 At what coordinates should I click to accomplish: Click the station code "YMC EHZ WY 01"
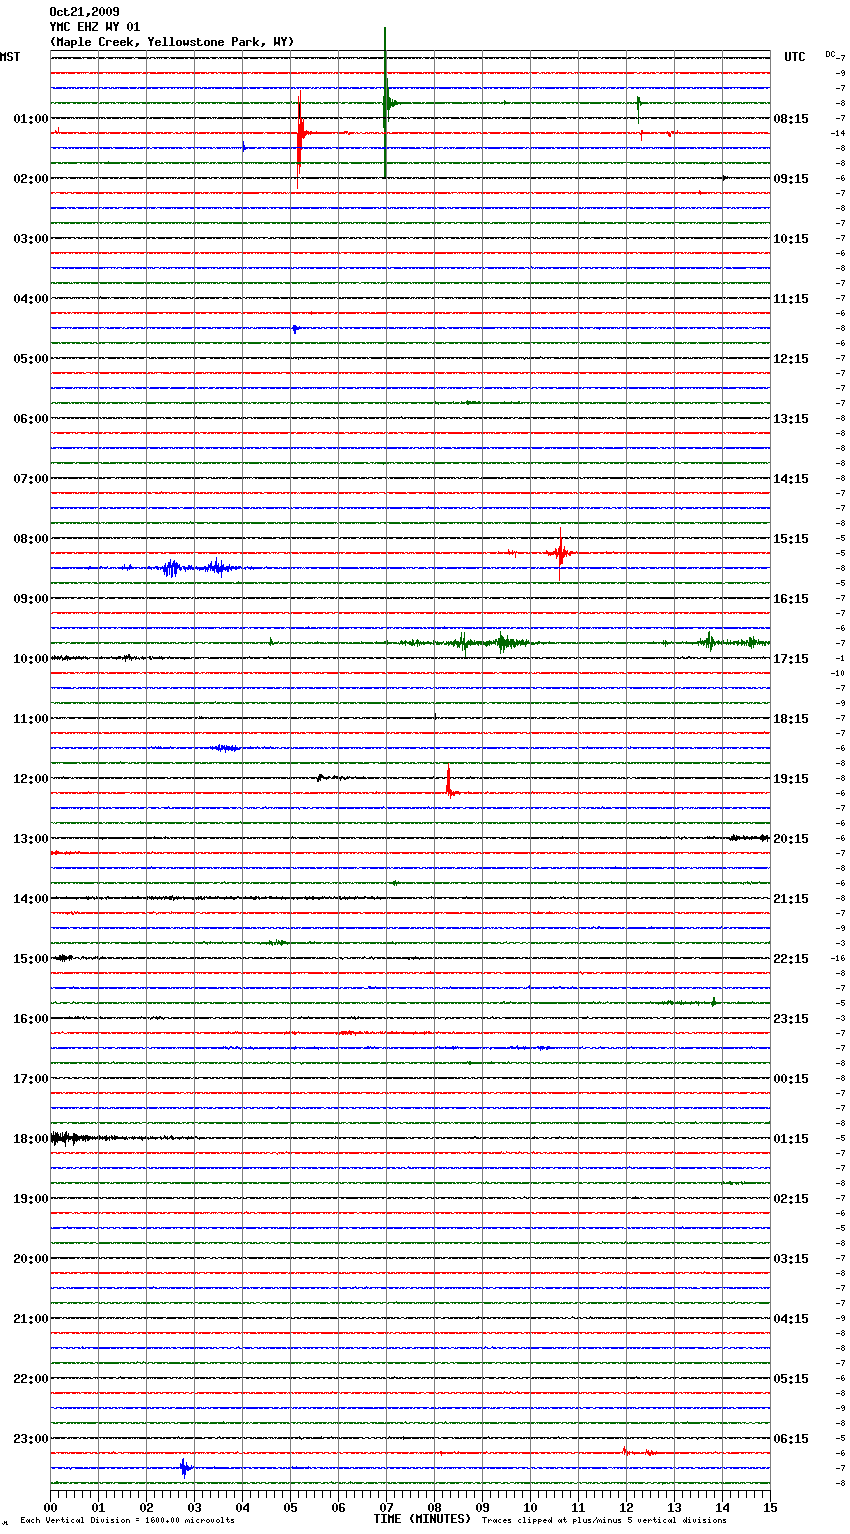[95, 27]
